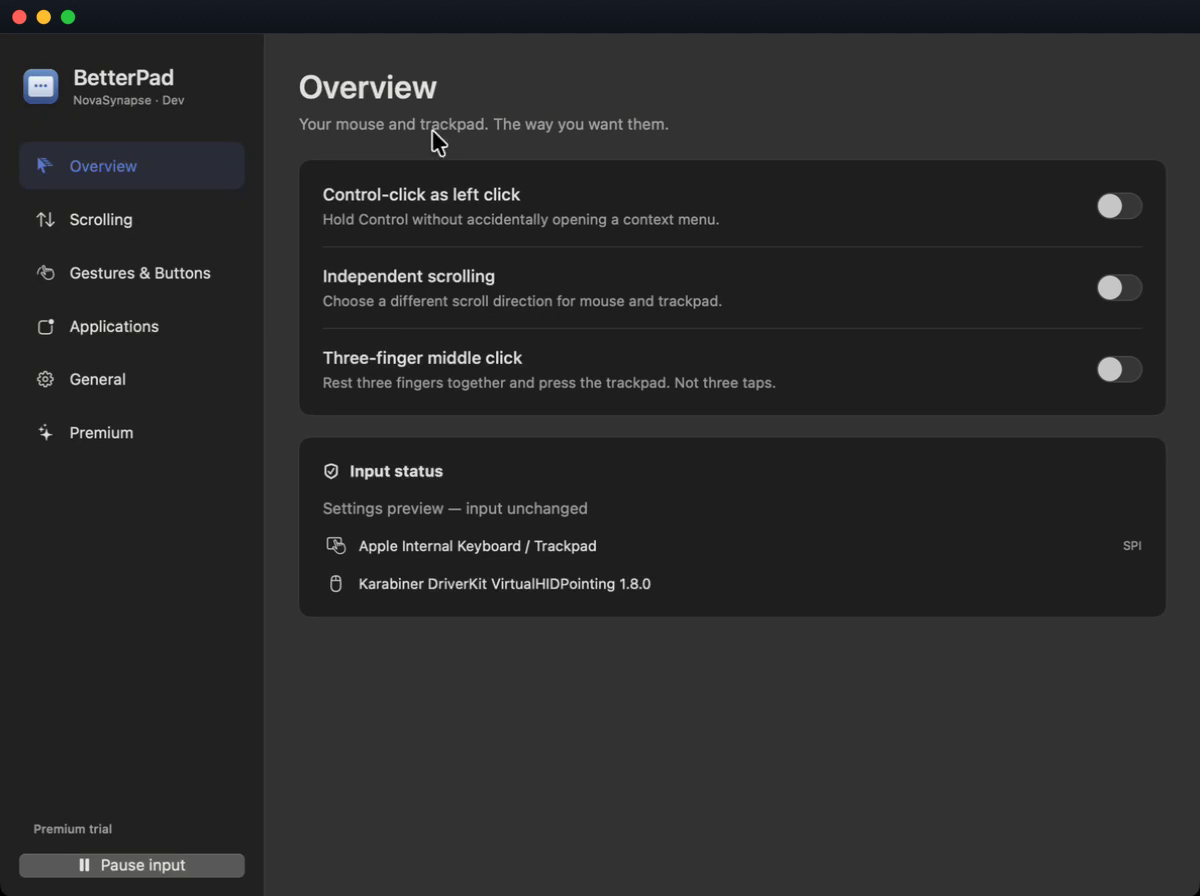Viewport: 1200px width, 896px height.
Task: Click the Scrolling up-down arrows icon
Action: coord(45,219)
